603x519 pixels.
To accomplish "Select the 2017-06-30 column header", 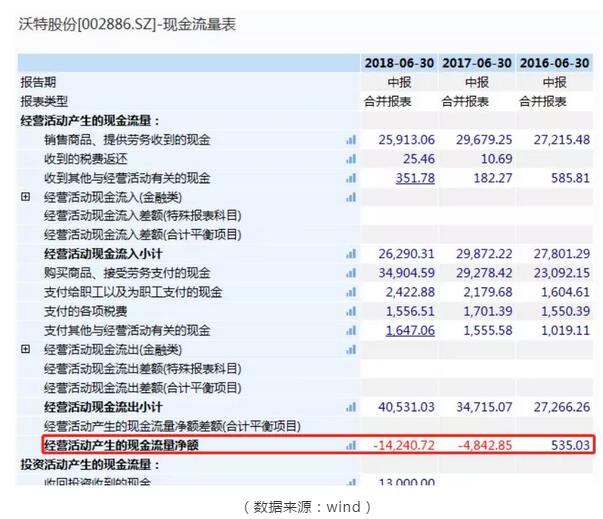I will click(477, 63).
